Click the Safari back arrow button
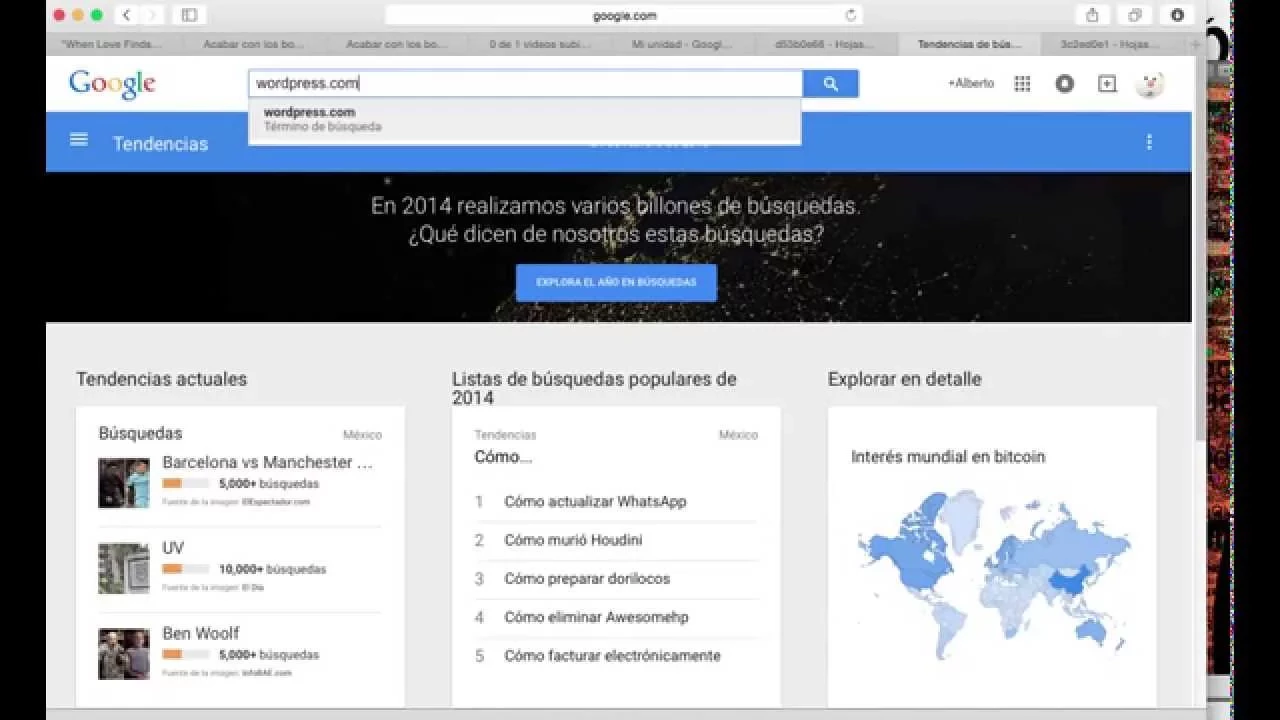 [x=127, y=15]
